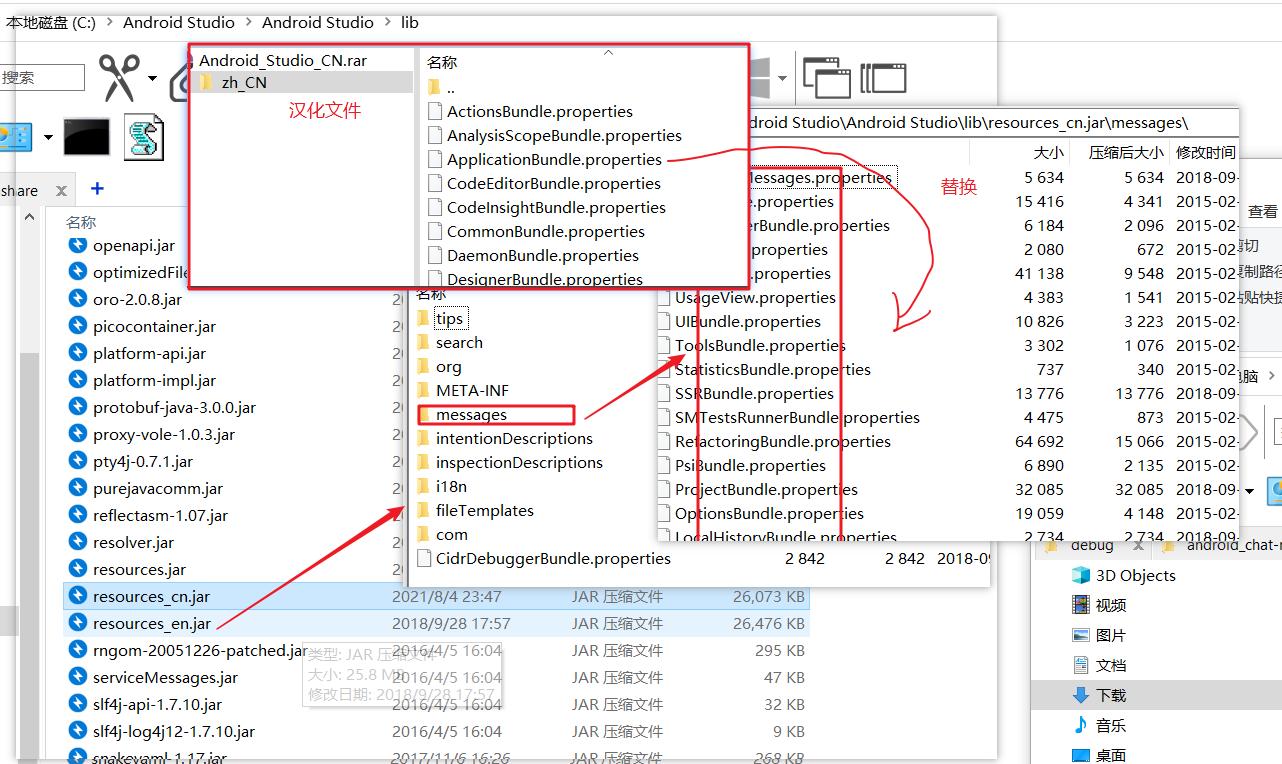This screenshot has height=764, width=1282.
Task: Click the 压缩后大小 column header
Action: tap(1126, 153)
